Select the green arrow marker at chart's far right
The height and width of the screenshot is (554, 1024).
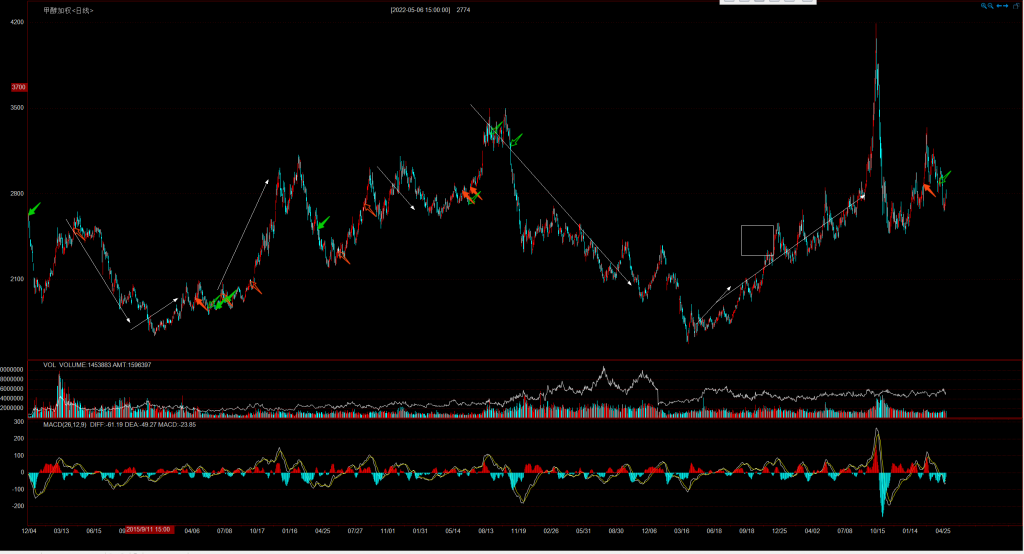(944, 176)
